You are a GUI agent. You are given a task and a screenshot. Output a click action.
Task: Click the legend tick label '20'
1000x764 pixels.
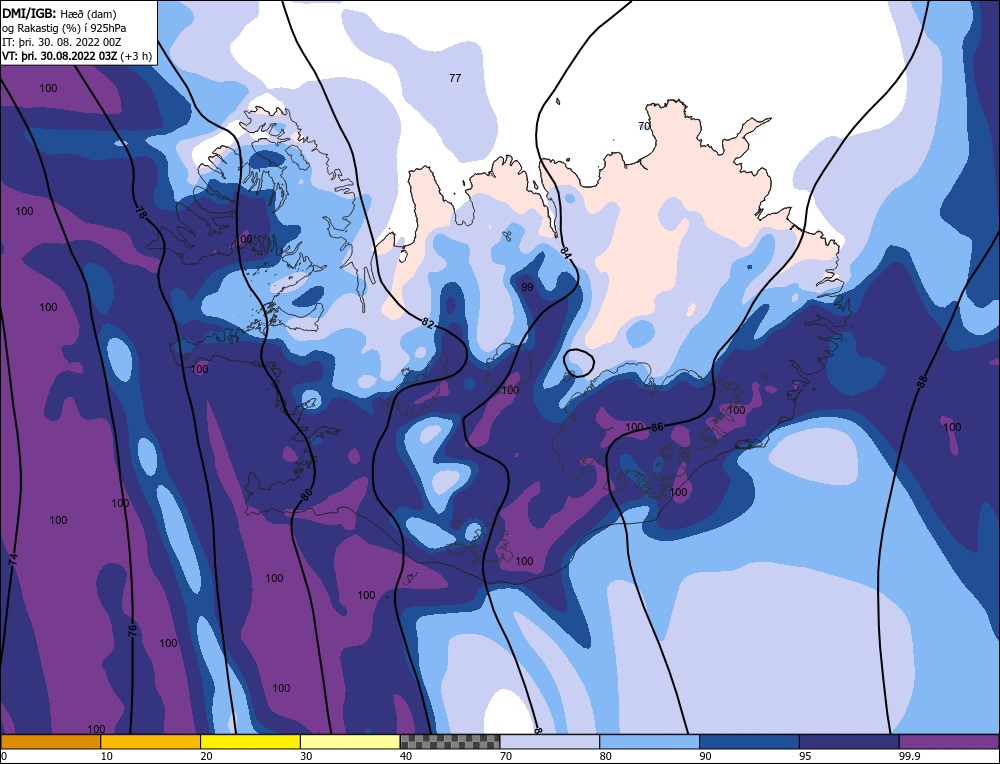point(206,756)
